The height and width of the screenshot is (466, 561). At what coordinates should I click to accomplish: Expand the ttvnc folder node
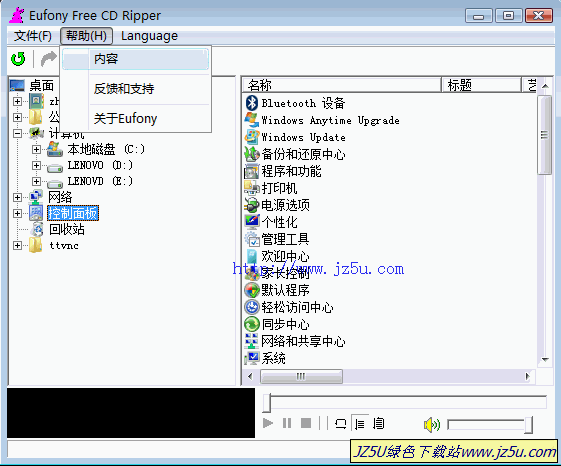pos(17,245)
